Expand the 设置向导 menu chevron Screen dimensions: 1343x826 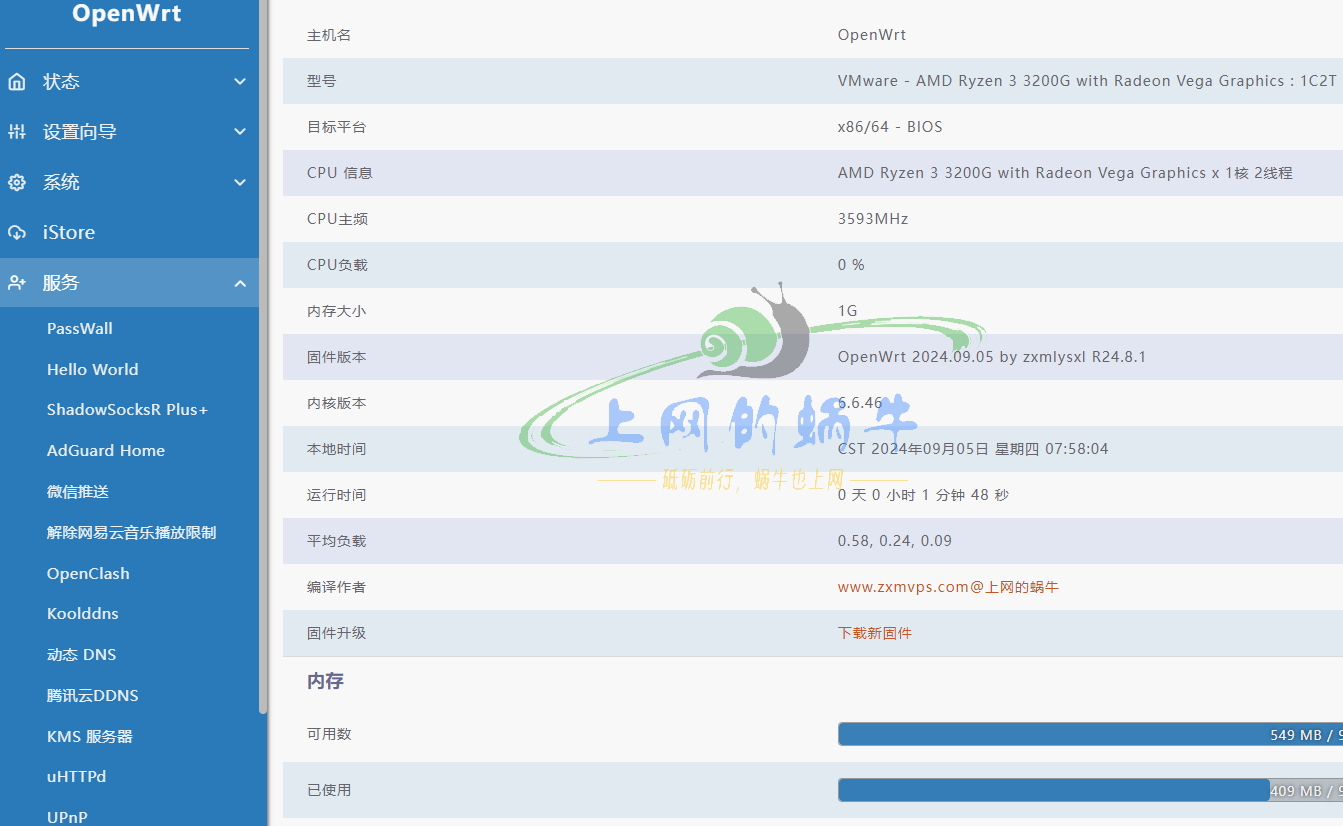point(240,132)
